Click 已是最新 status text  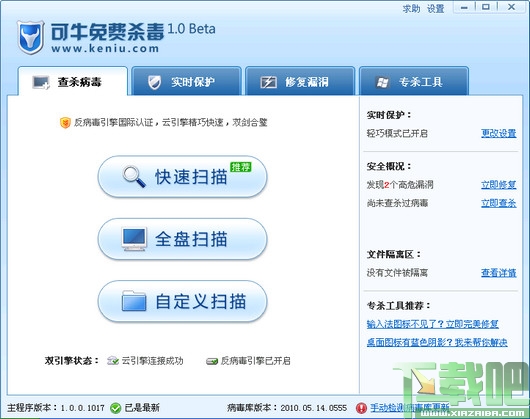coord(142,408)
